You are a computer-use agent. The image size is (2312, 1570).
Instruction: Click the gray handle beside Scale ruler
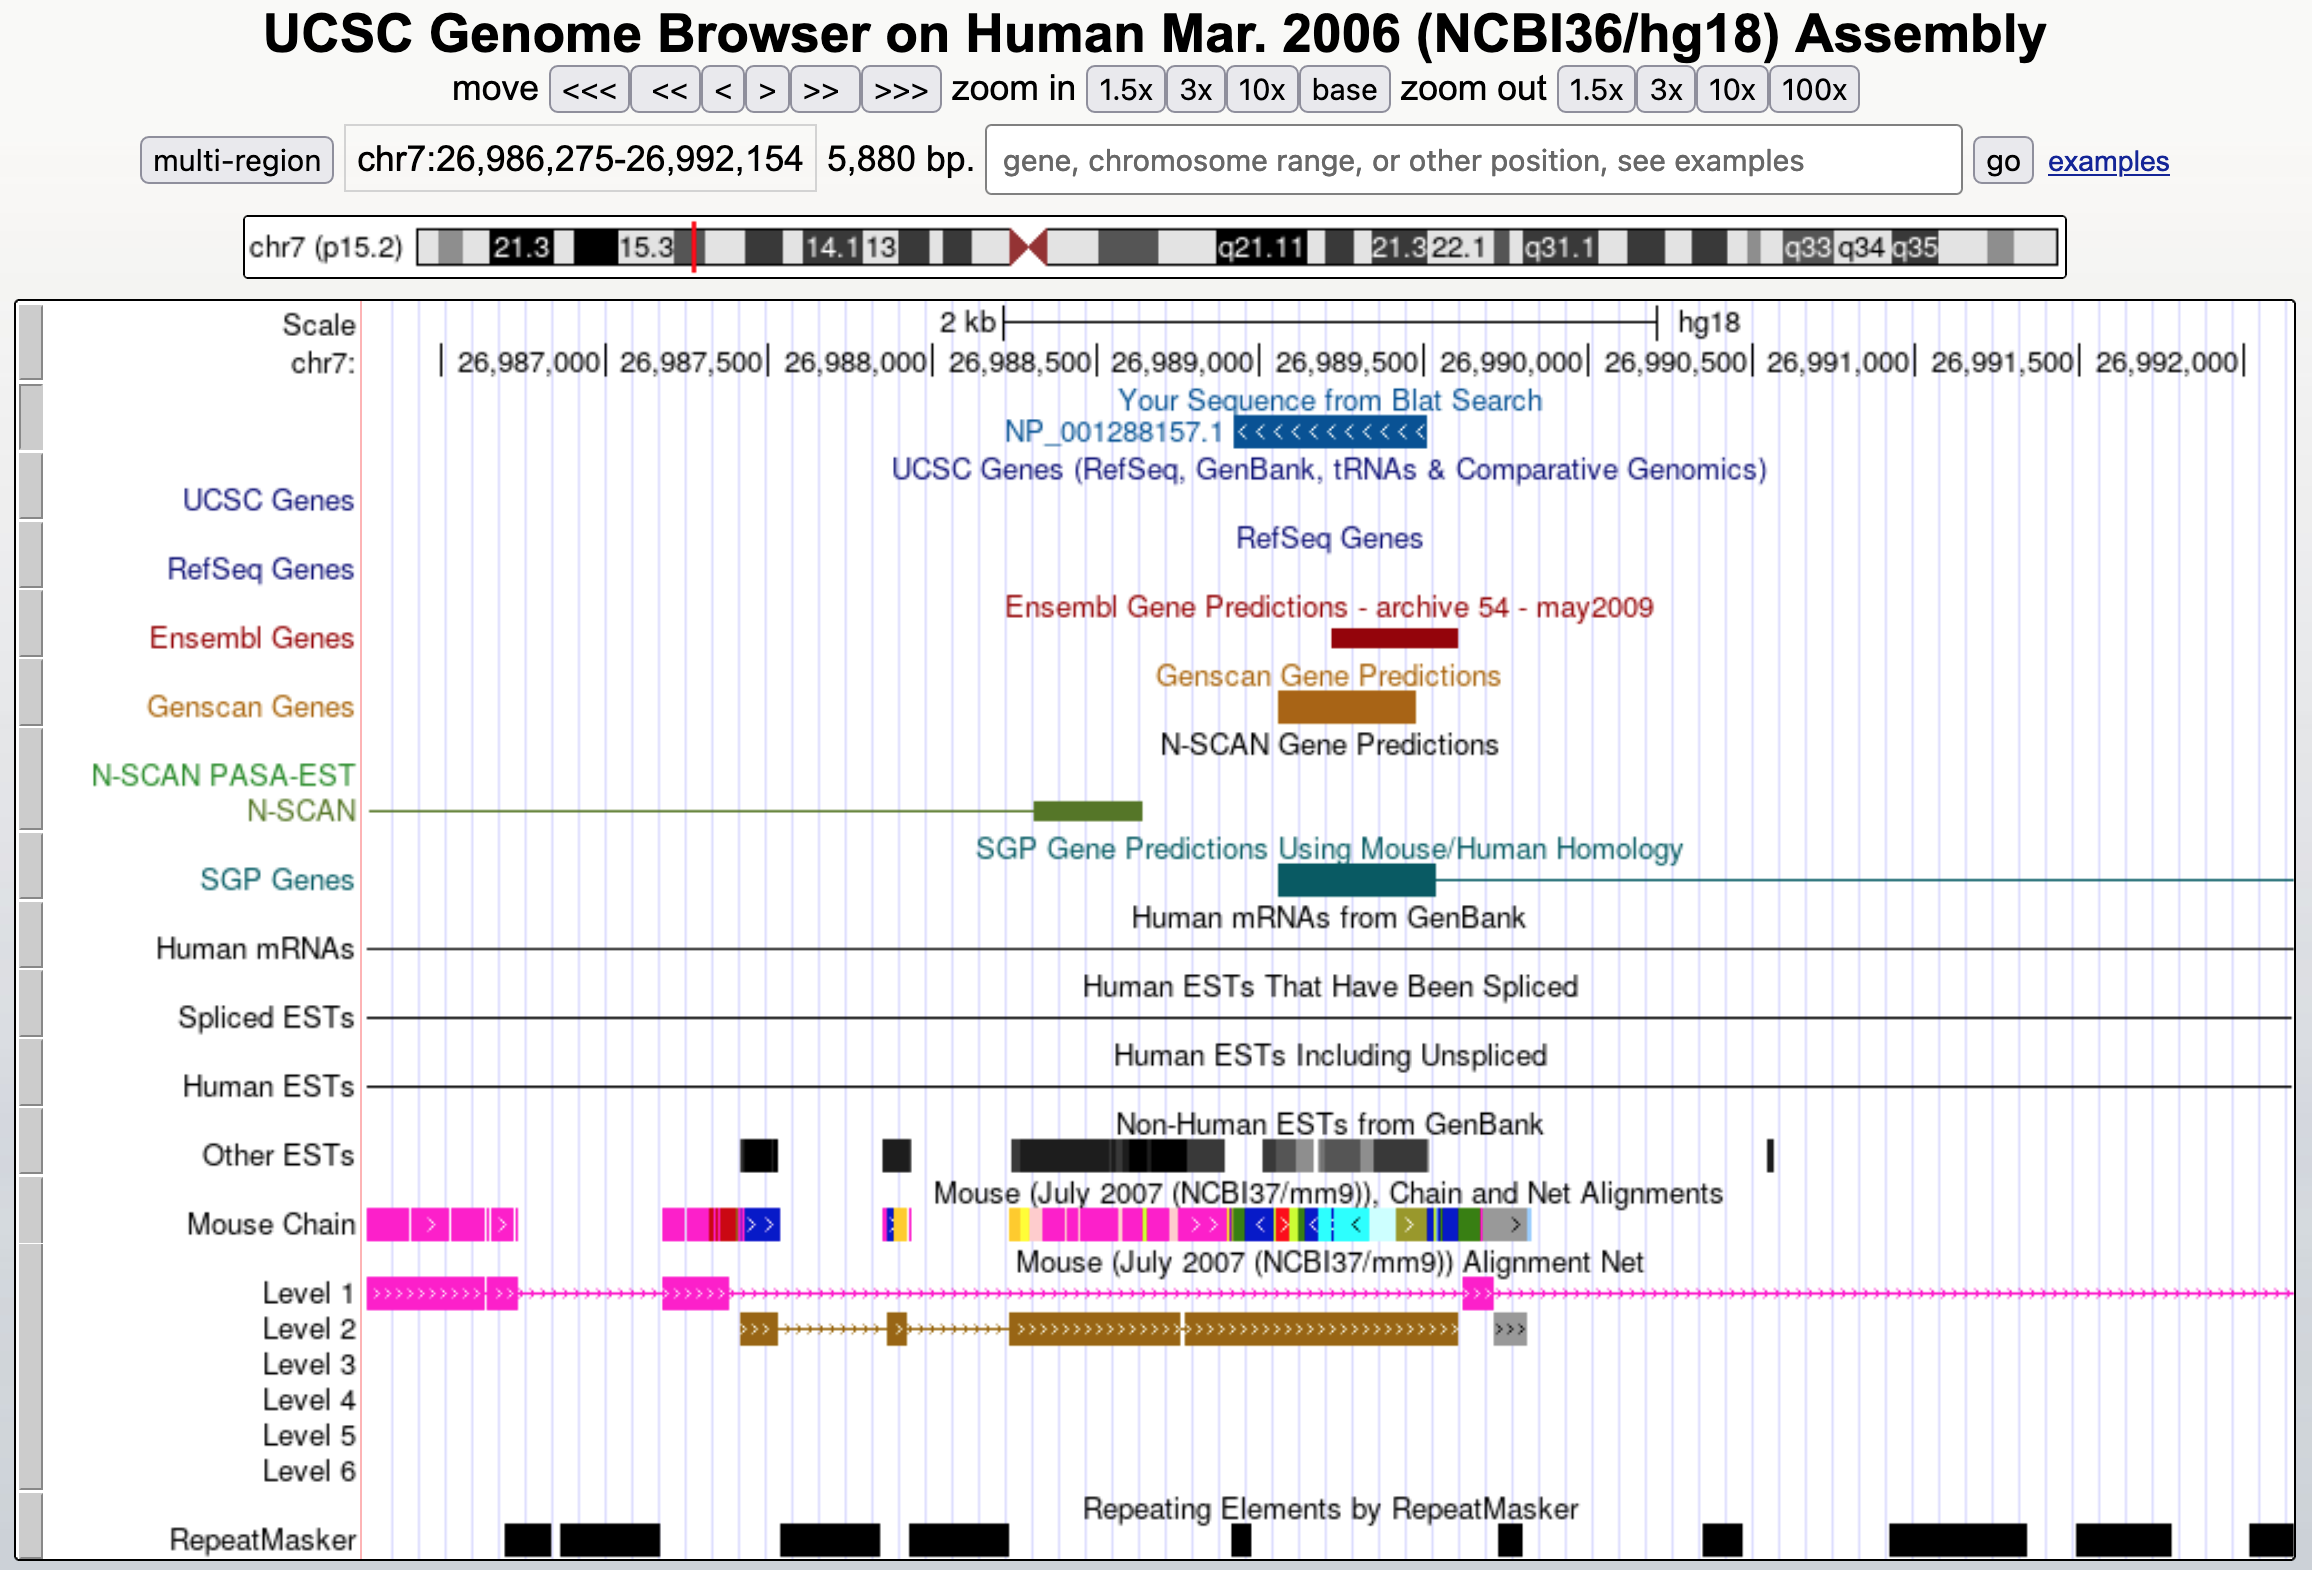coord(30,343)
